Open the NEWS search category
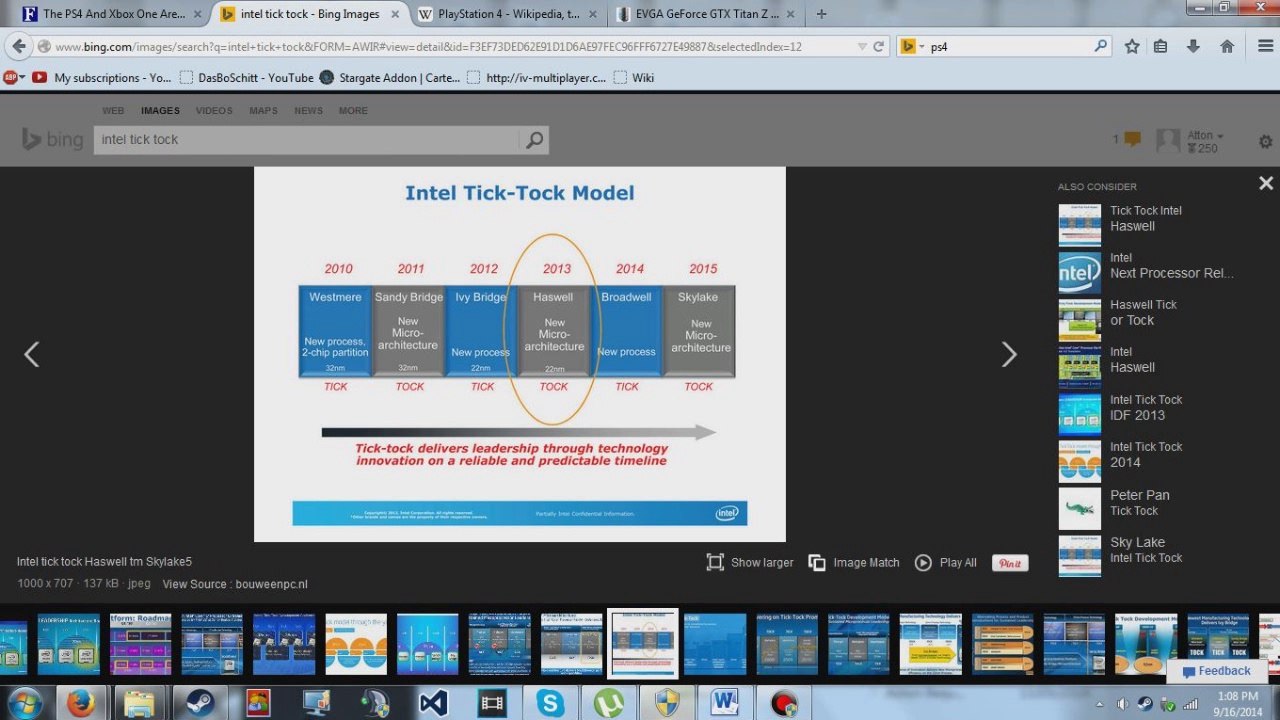The width and height of the screenshot is (1280, 720). click(308, 111)
